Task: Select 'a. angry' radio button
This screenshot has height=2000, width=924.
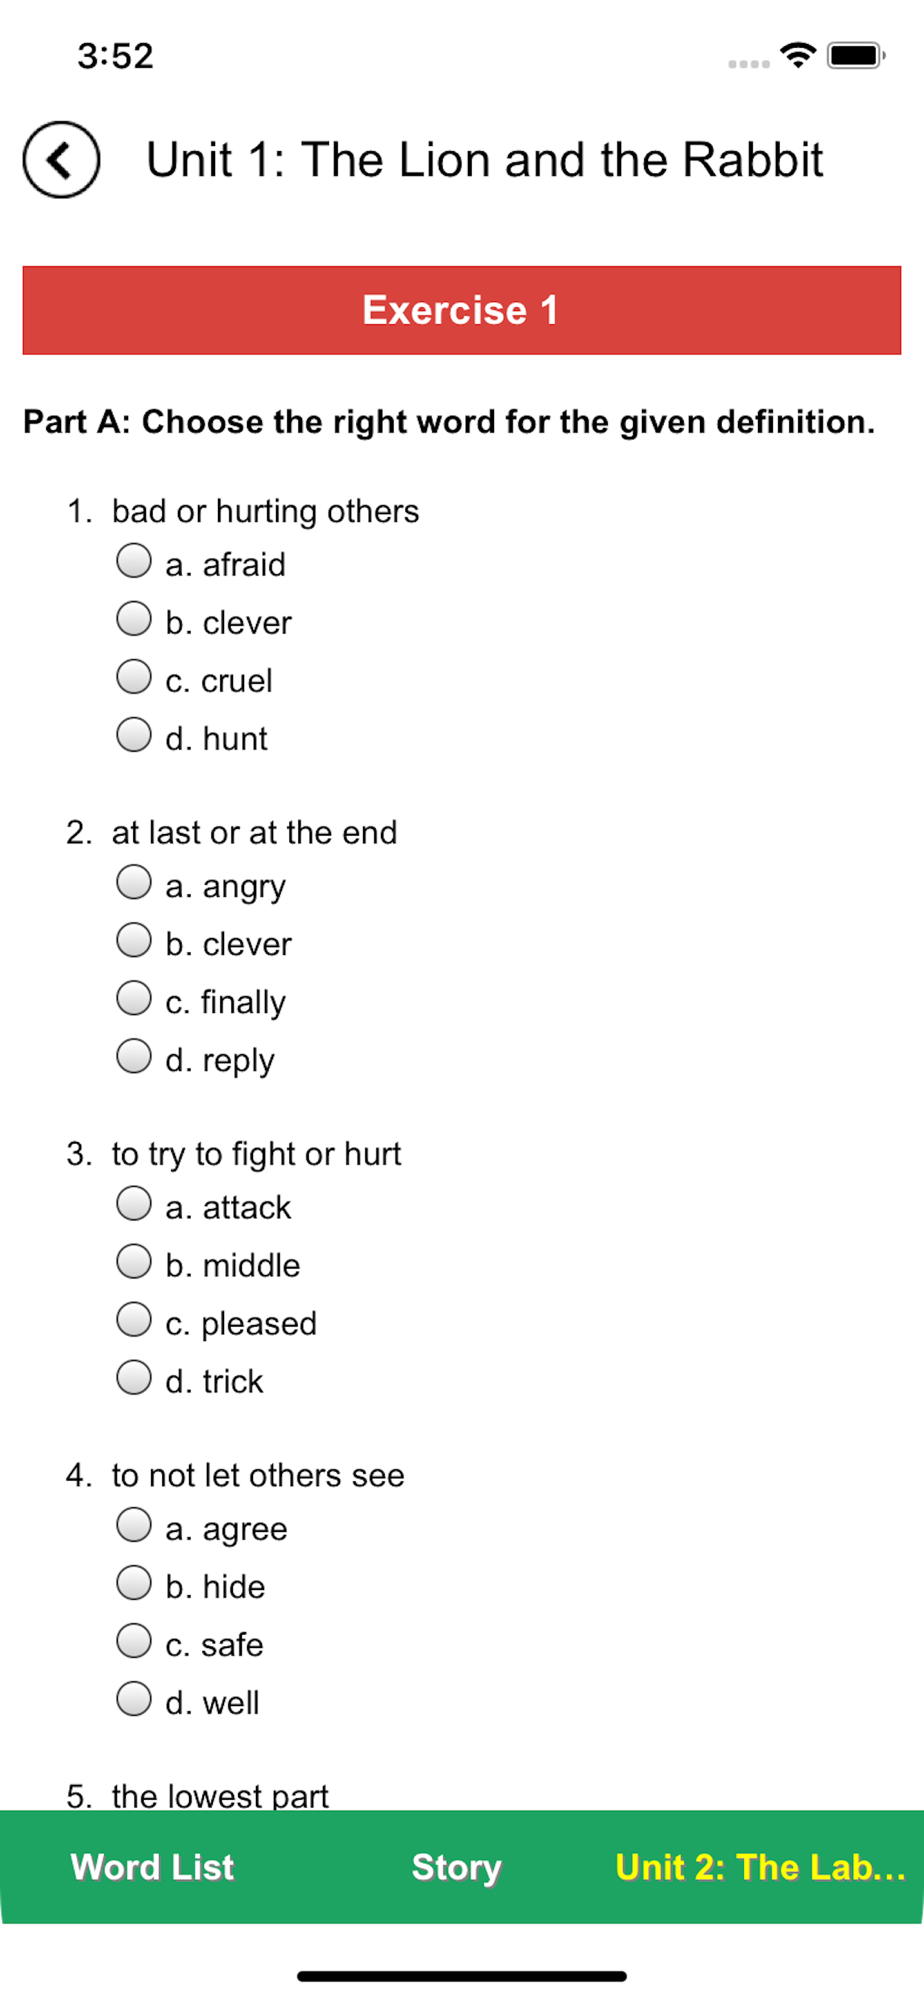Action: [x=133, y=882]
